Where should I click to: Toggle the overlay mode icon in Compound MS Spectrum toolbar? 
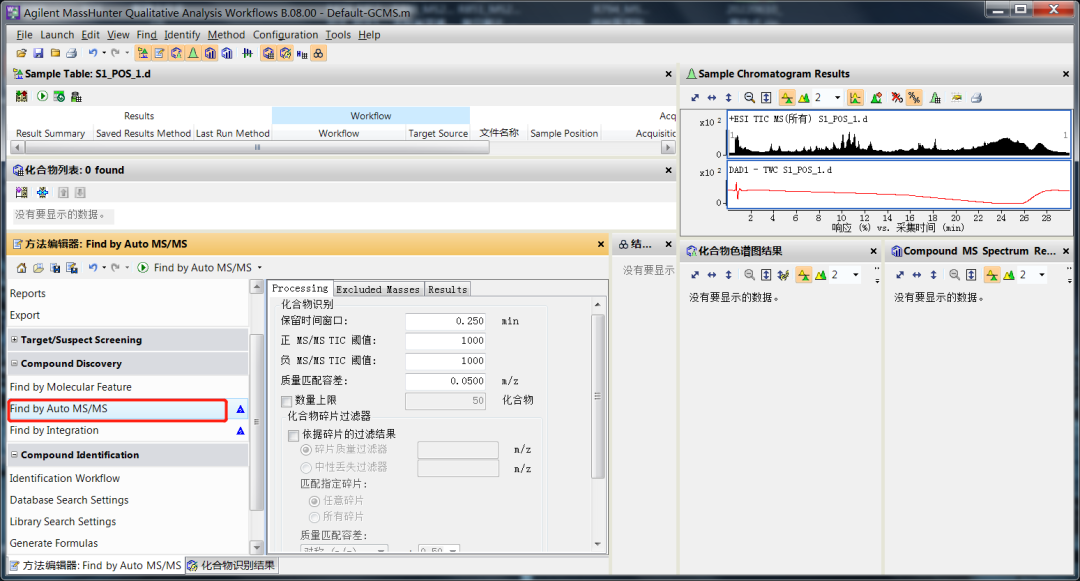pos(1008,275)
